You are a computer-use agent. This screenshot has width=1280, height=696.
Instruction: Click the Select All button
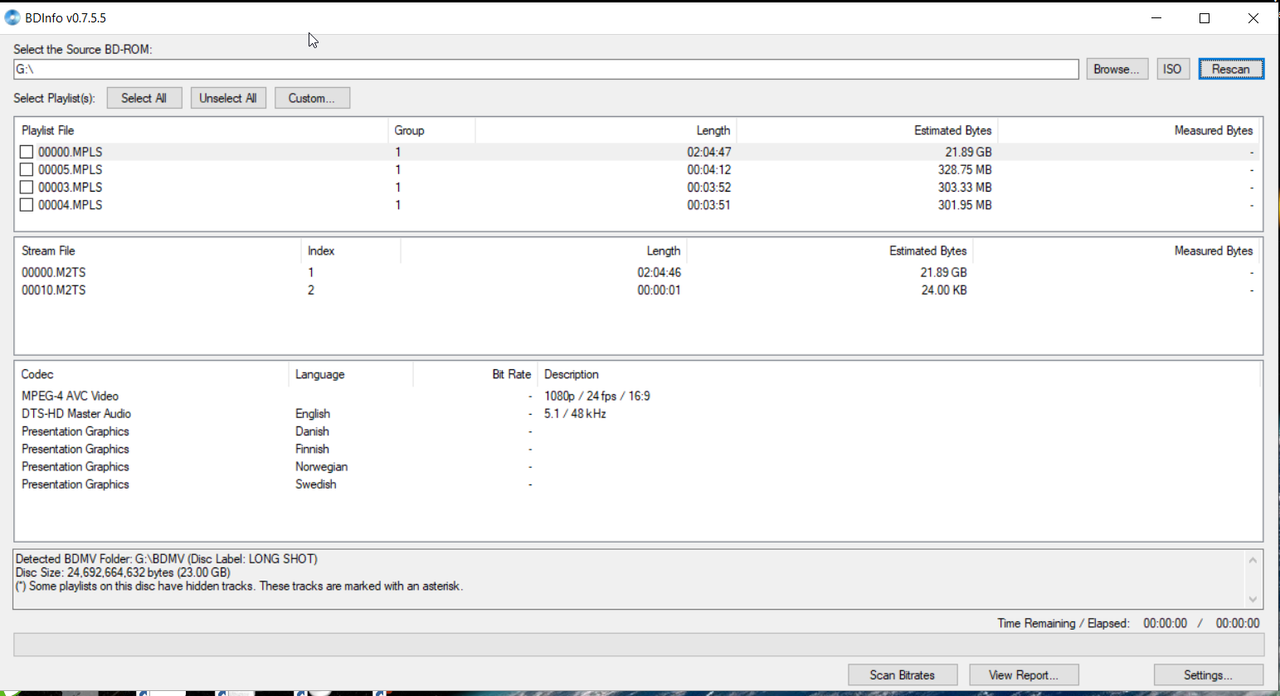click(x=144, y=98)
